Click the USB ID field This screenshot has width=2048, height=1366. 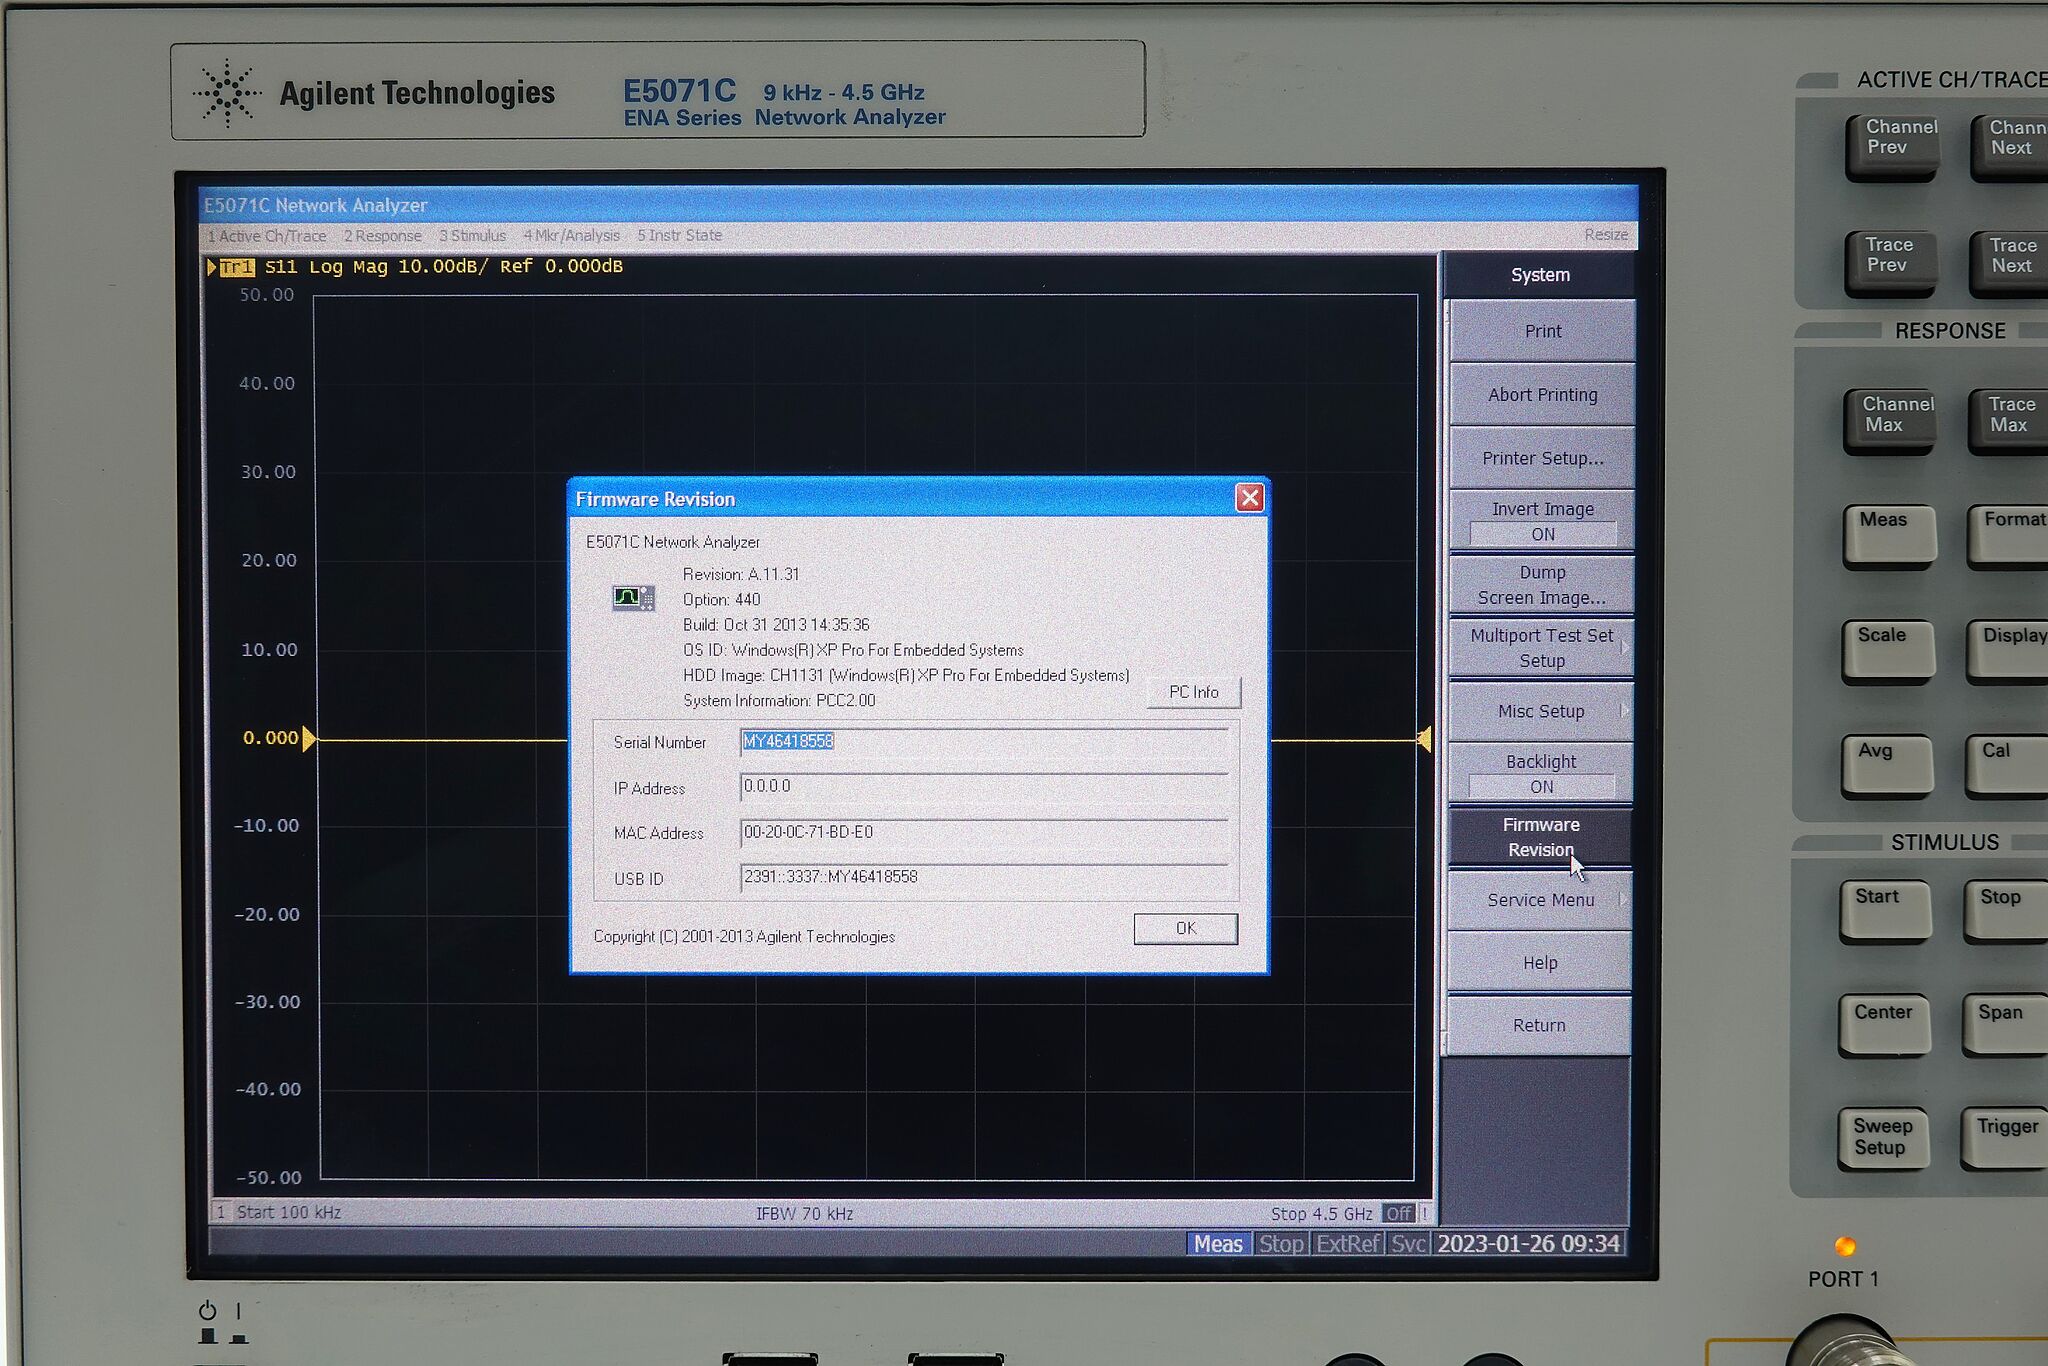pos(984,877)
